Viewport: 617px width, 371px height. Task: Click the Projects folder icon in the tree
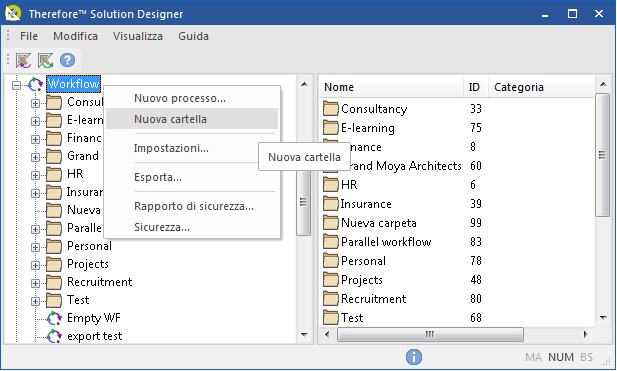click(54, 264)
